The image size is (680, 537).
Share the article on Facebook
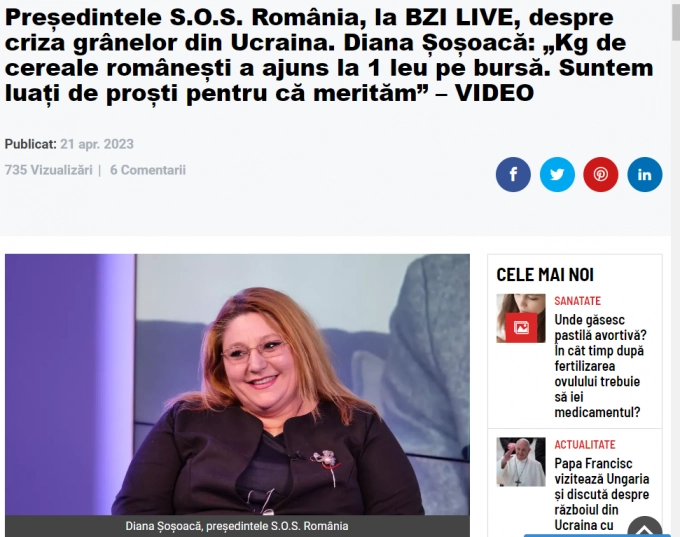pyautogui.click(x=513, y=174)
